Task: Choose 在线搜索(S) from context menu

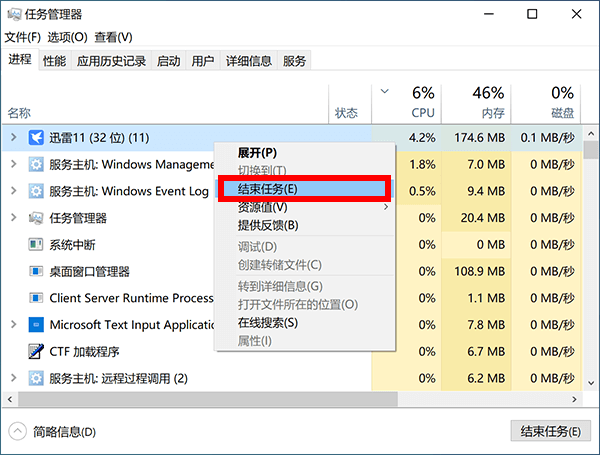Action: click(267, 323)
